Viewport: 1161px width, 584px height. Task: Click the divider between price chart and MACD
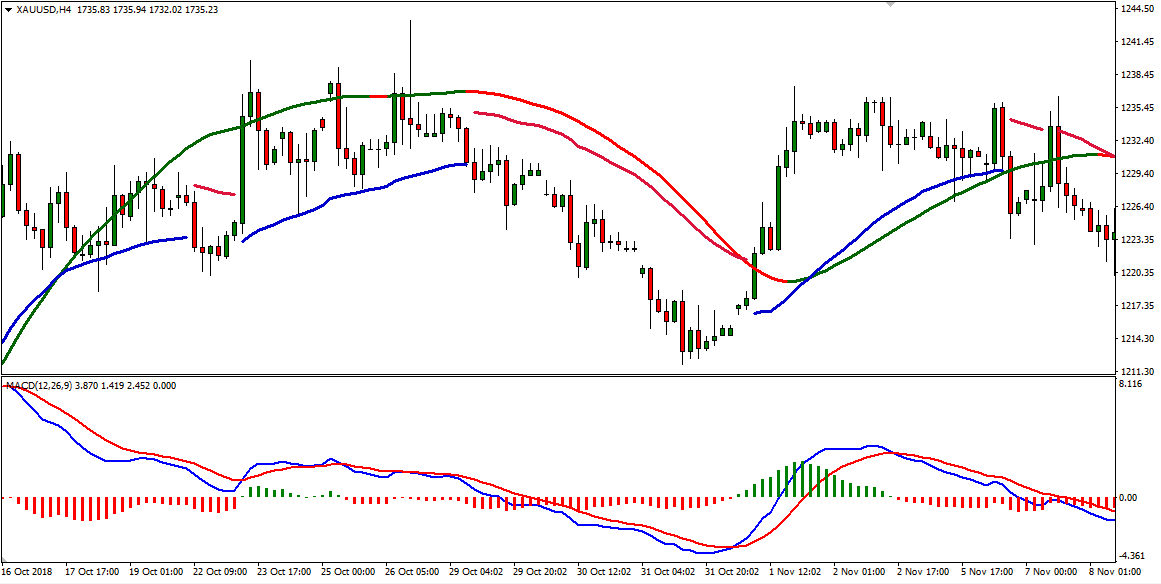click(556, 376)
